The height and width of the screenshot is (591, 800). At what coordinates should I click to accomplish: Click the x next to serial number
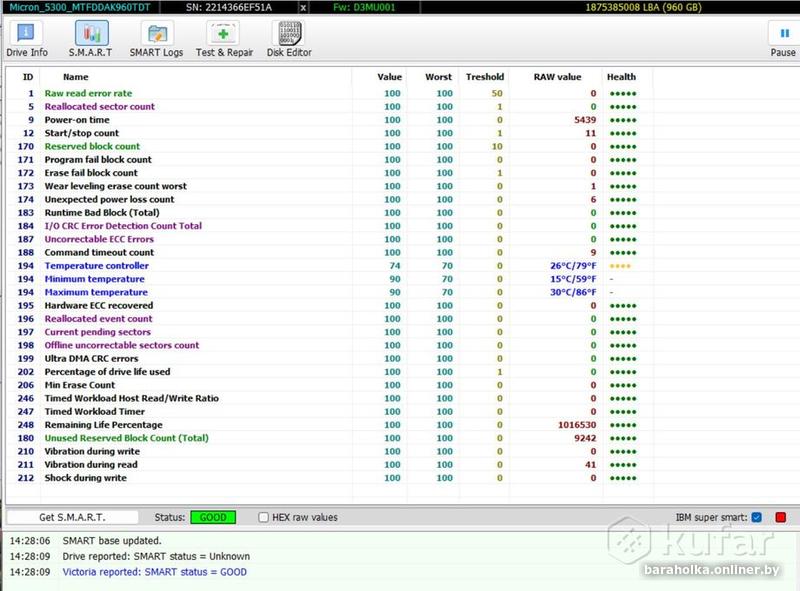click(304, 7)
